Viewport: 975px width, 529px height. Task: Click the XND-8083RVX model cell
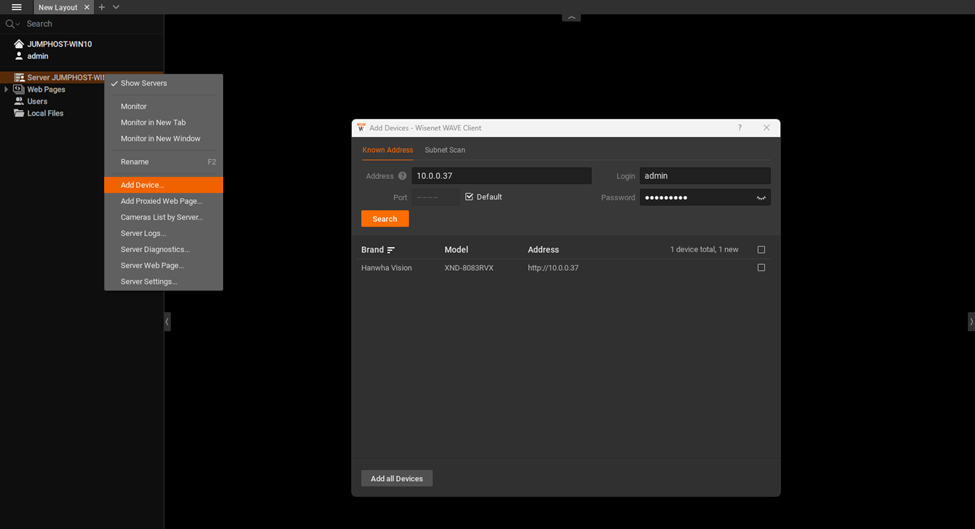469,268
